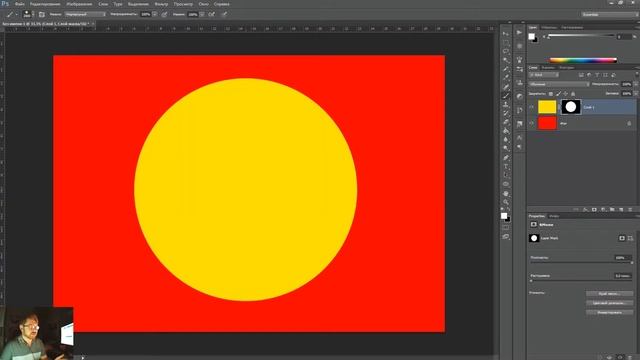640x360 pixels.
Task: Select the Shape tool
Action: [x=506, y=184]
